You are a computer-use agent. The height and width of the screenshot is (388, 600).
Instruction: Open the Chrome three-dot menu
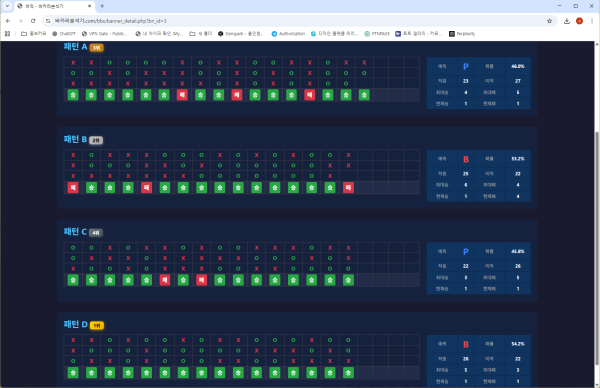click(x=592, y=21)
